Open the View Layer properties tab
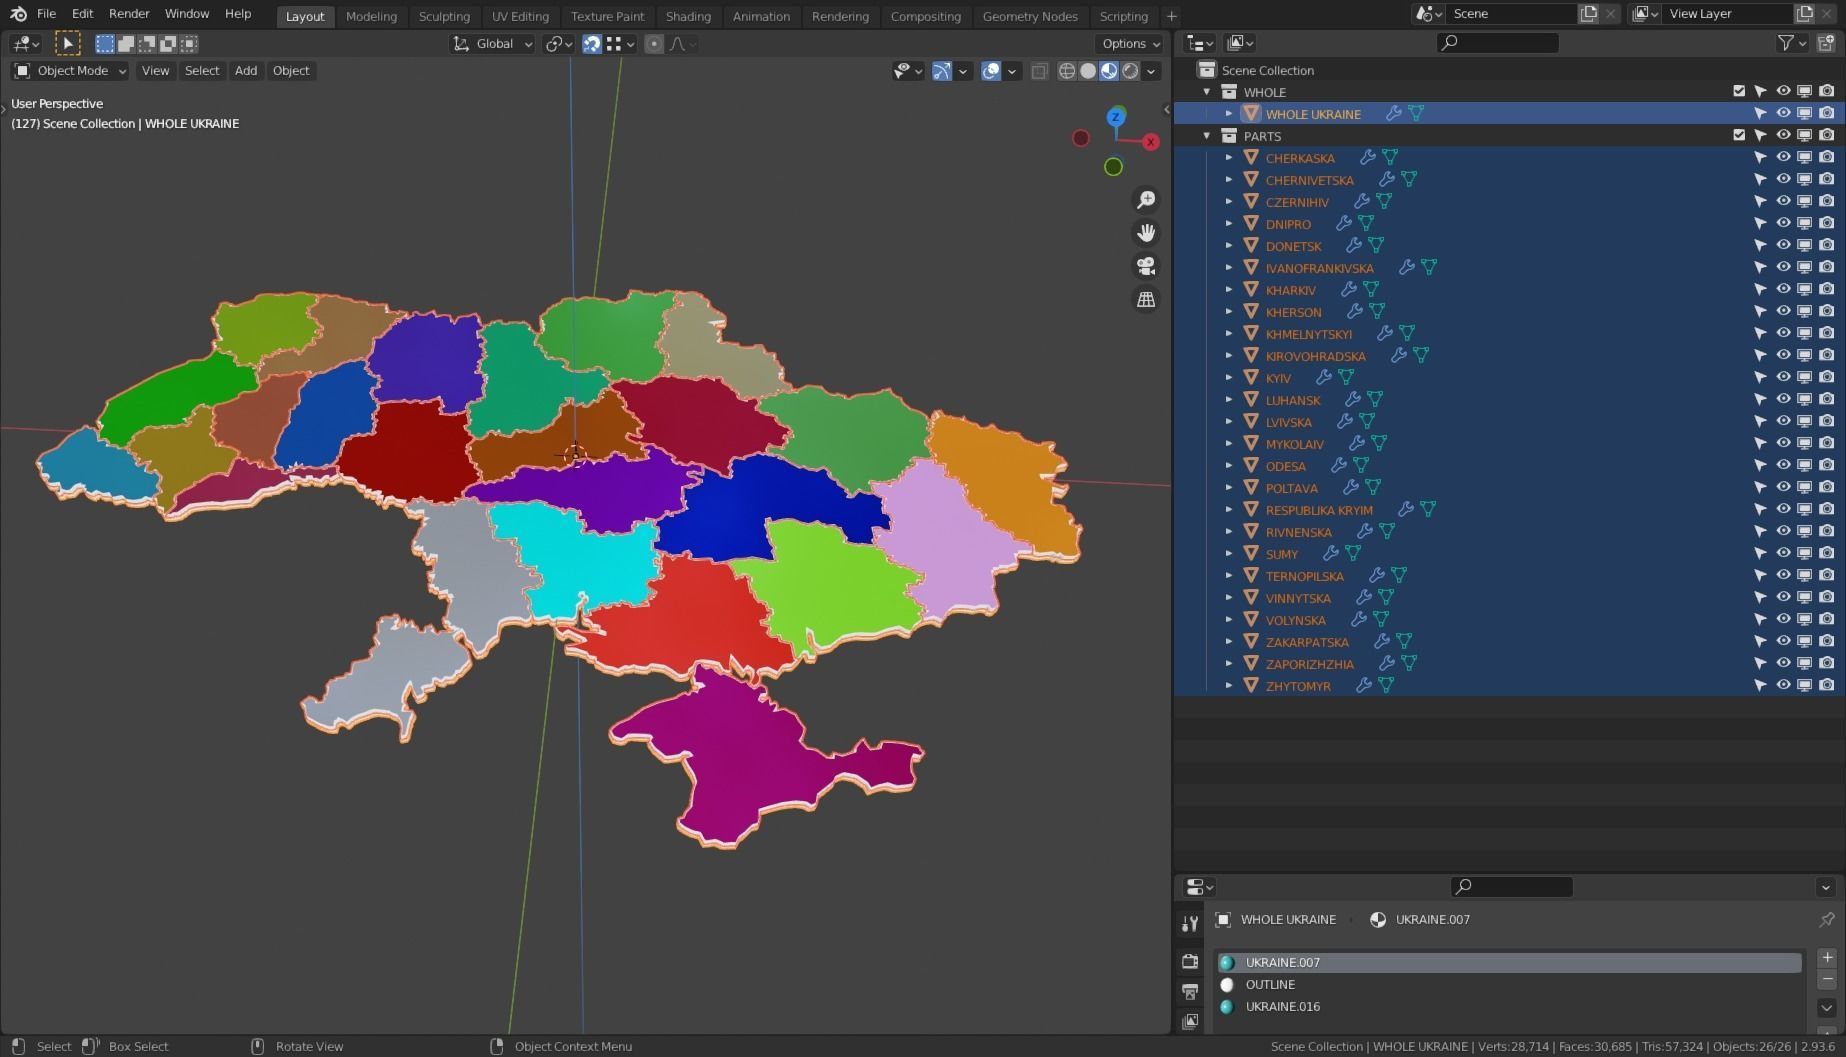This screenshot has width=1846, height=1057. point(1190,1021)
